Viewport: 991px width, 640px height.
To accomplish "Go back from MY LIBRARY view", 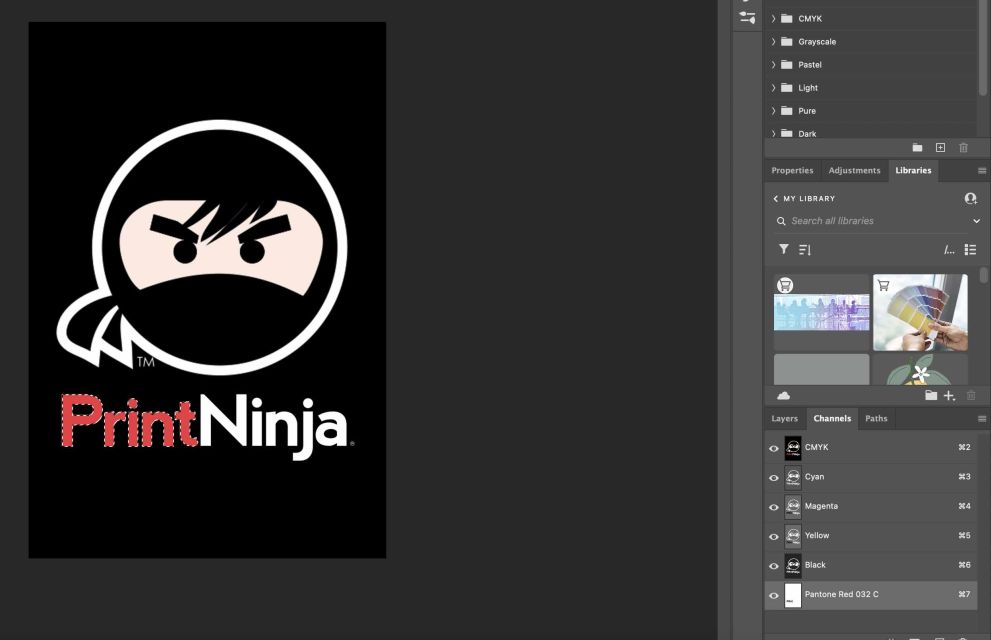I will 776,198.
